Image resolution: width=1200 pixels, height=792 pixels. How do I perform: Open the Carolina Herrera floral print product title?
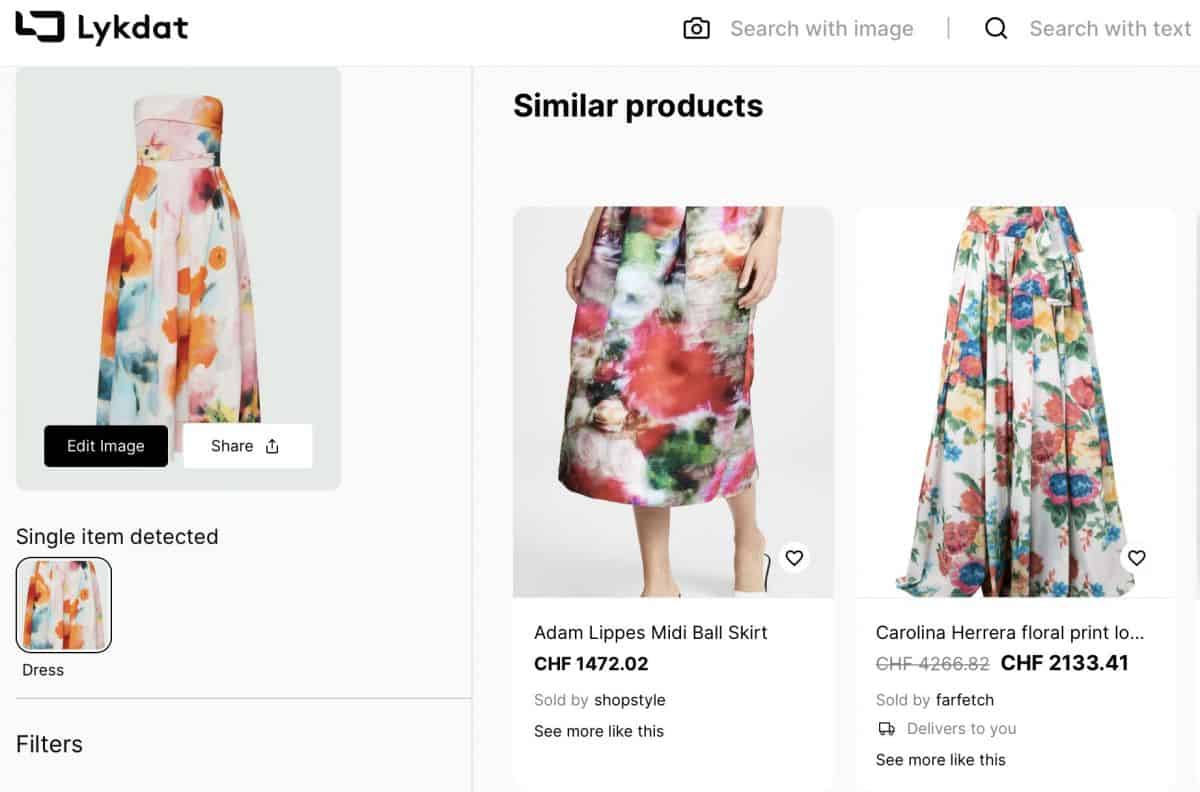(x=1013, y=632)
